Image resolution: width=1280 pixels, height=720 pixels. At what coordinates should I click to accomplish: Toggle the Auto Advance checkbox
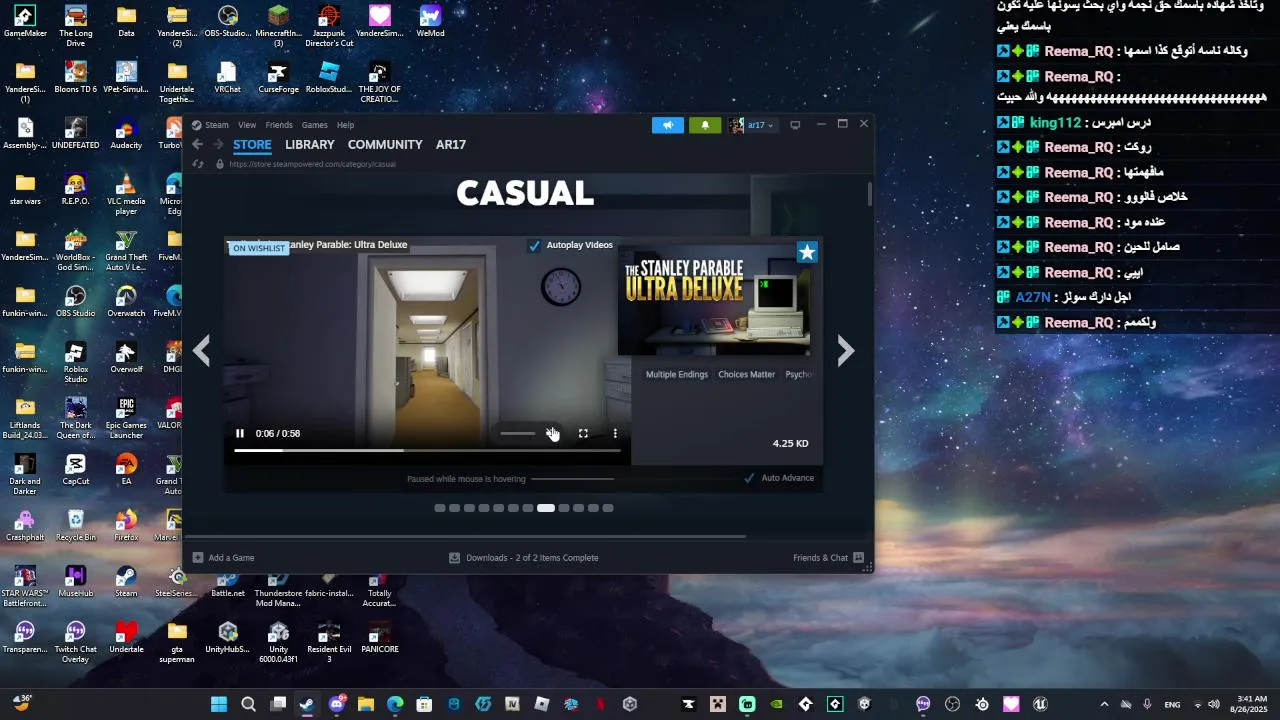[x=749, y=478]
